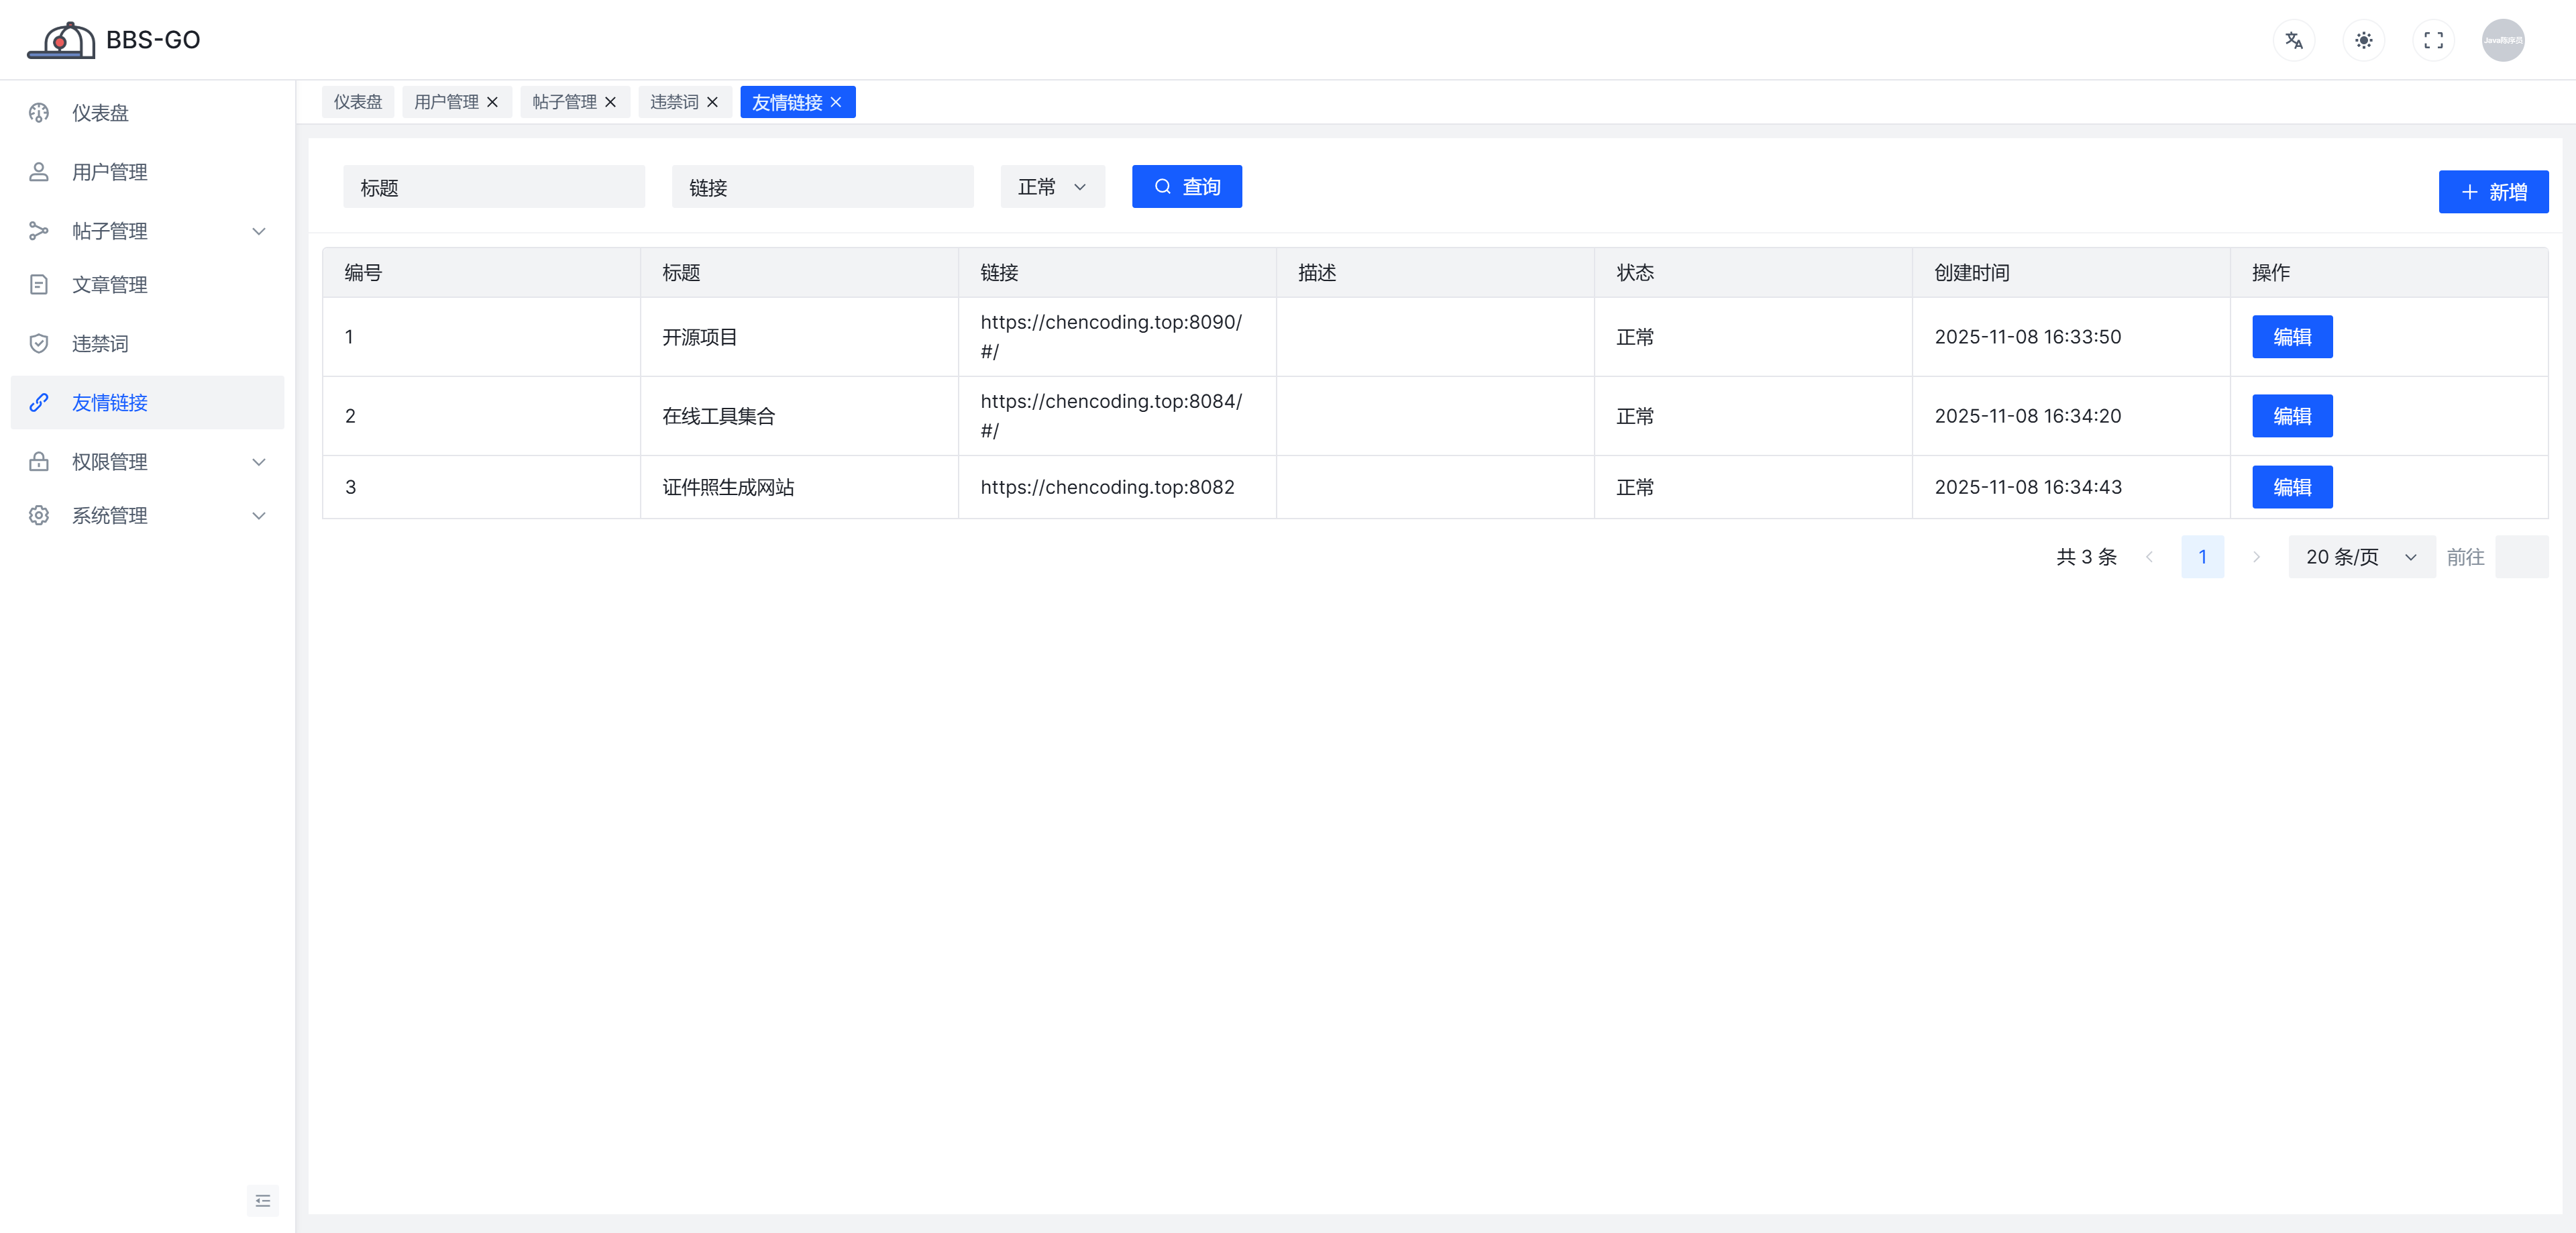Close the 用户管理 tab
This screenshot has width=2576, height=1233.
pos(492,102)
